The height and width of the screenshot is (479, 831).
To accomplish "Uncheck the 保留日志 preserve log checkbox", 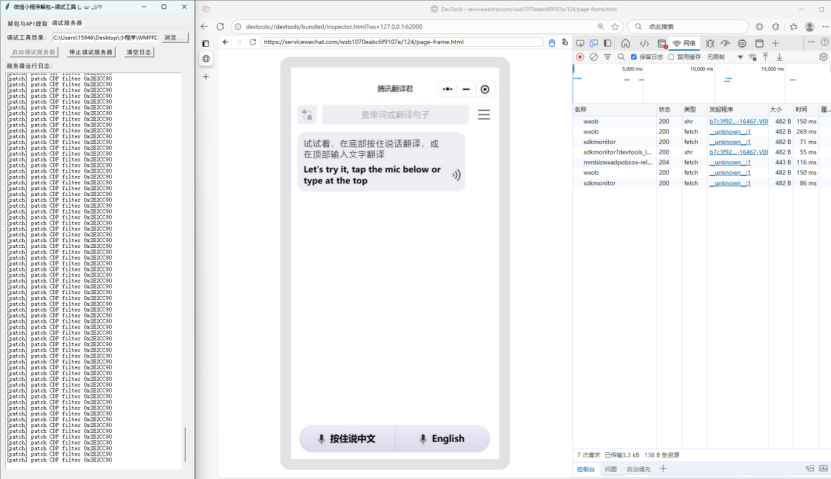I will [x=634, y=57].
